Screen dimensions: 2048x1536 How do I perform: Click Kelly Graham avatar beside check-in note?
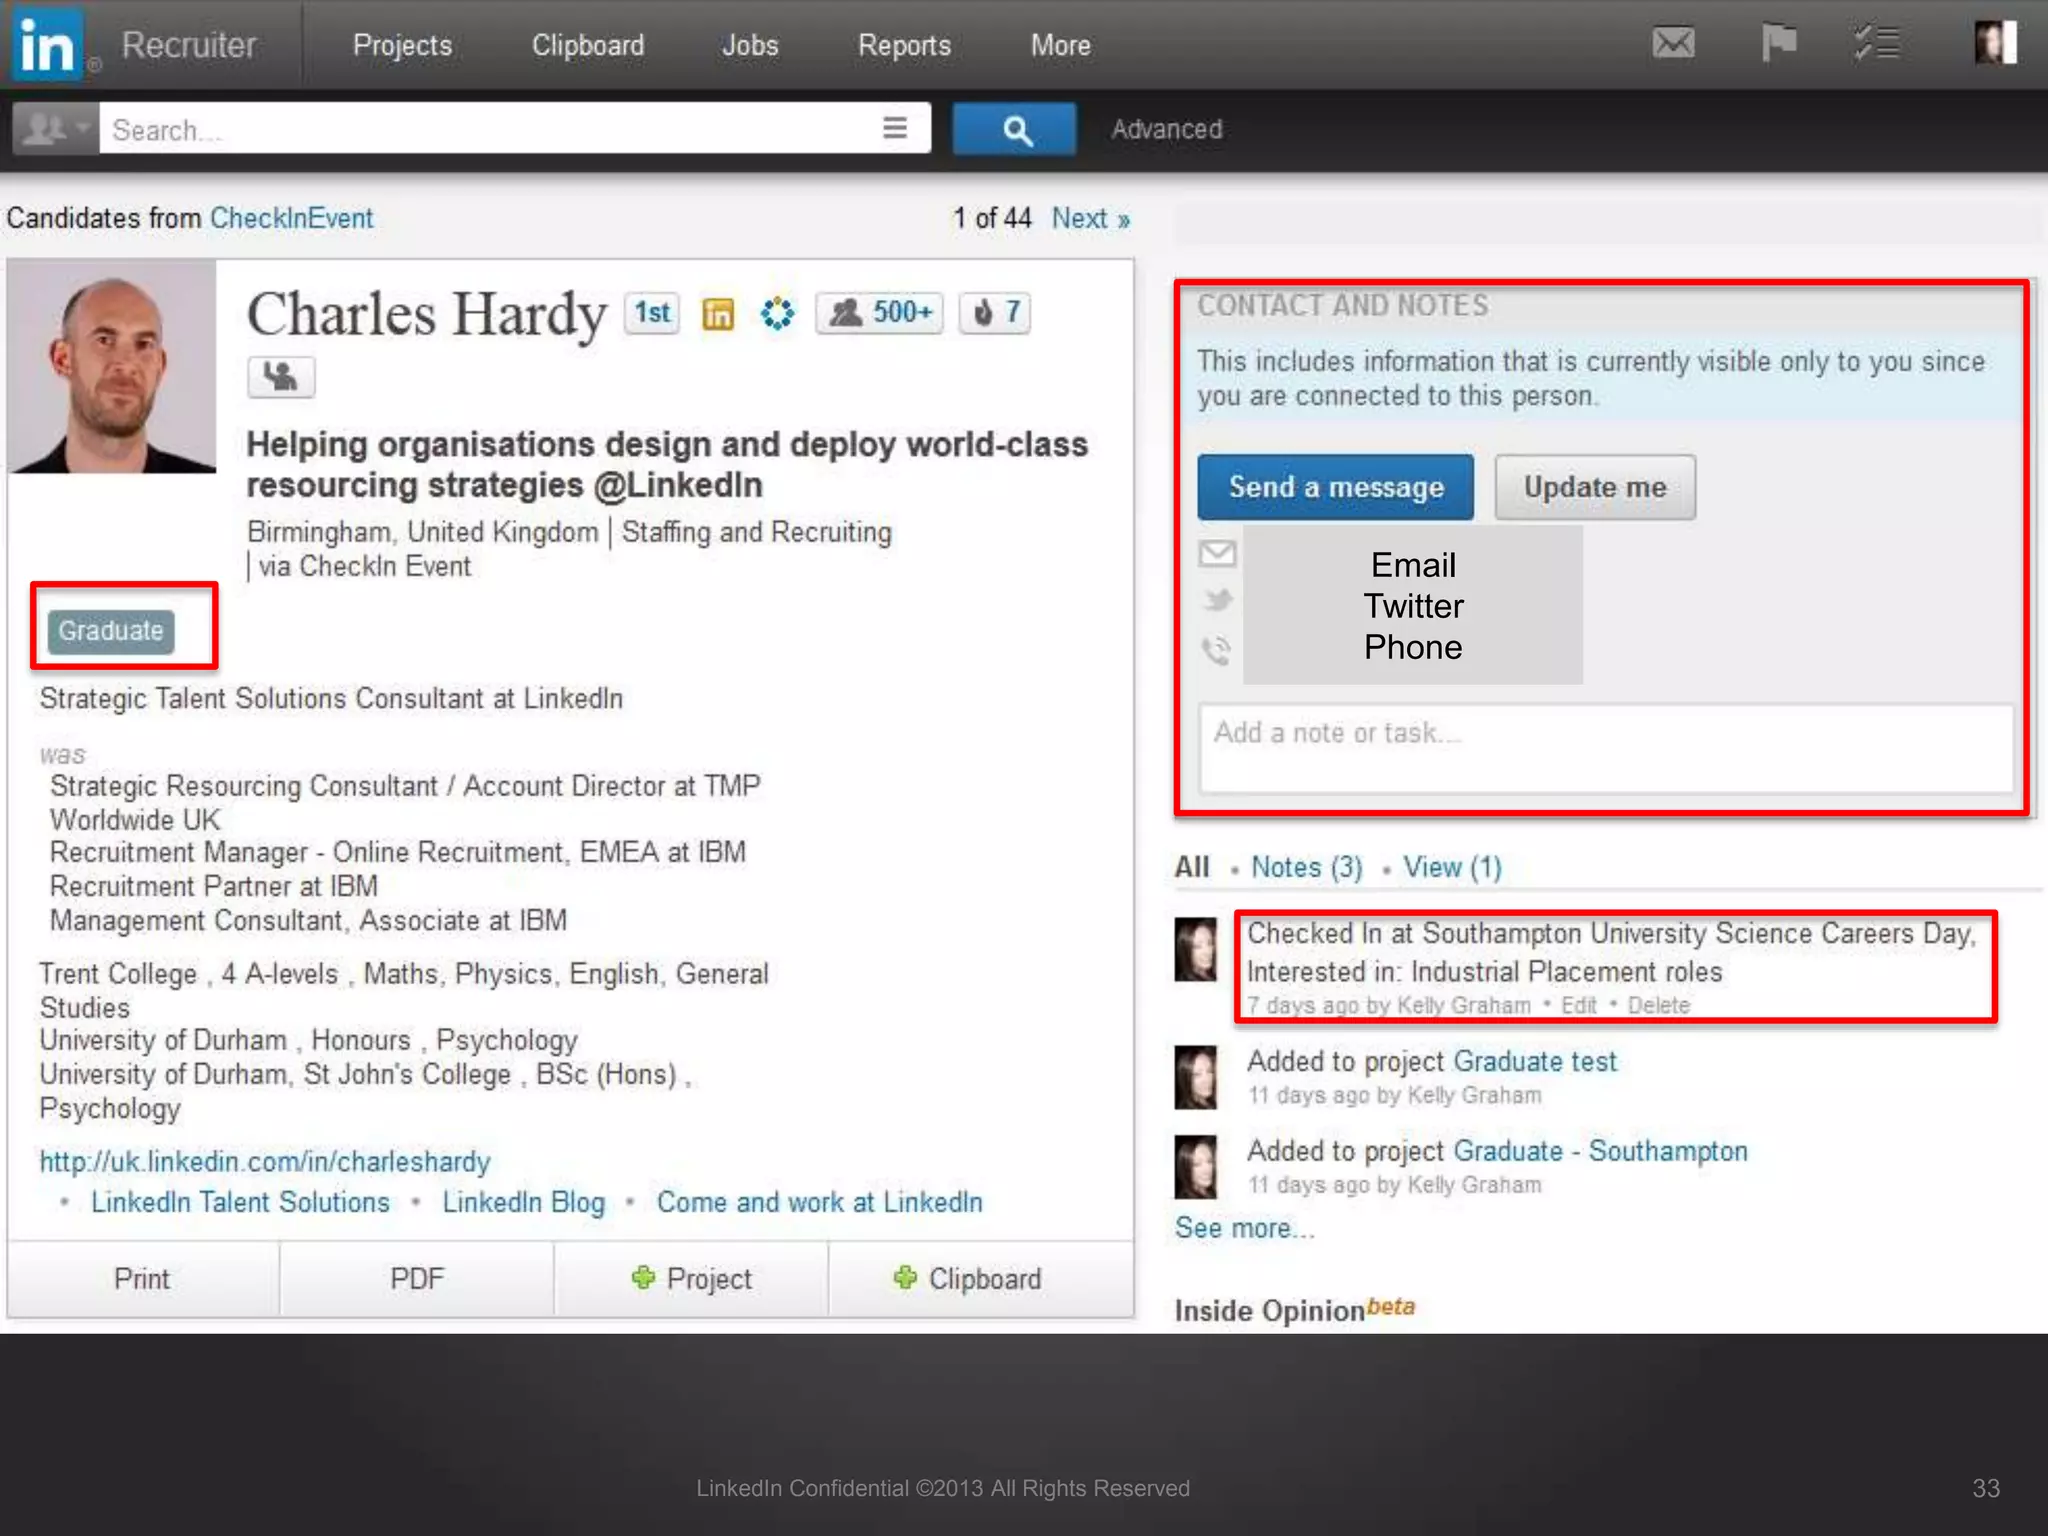[x=1196, y=949]
